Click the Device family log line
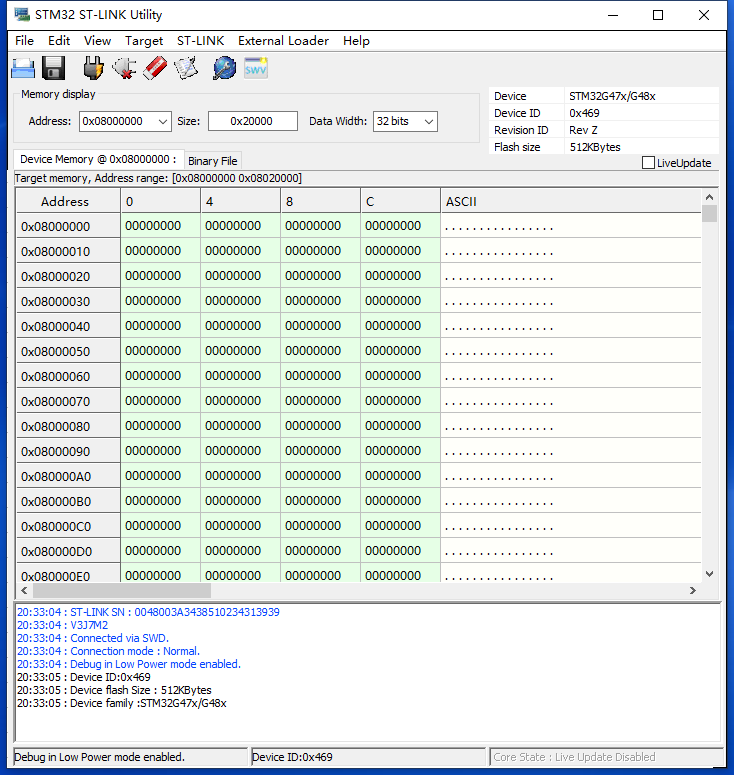The image size is (734, 775). tap(122, 703)
